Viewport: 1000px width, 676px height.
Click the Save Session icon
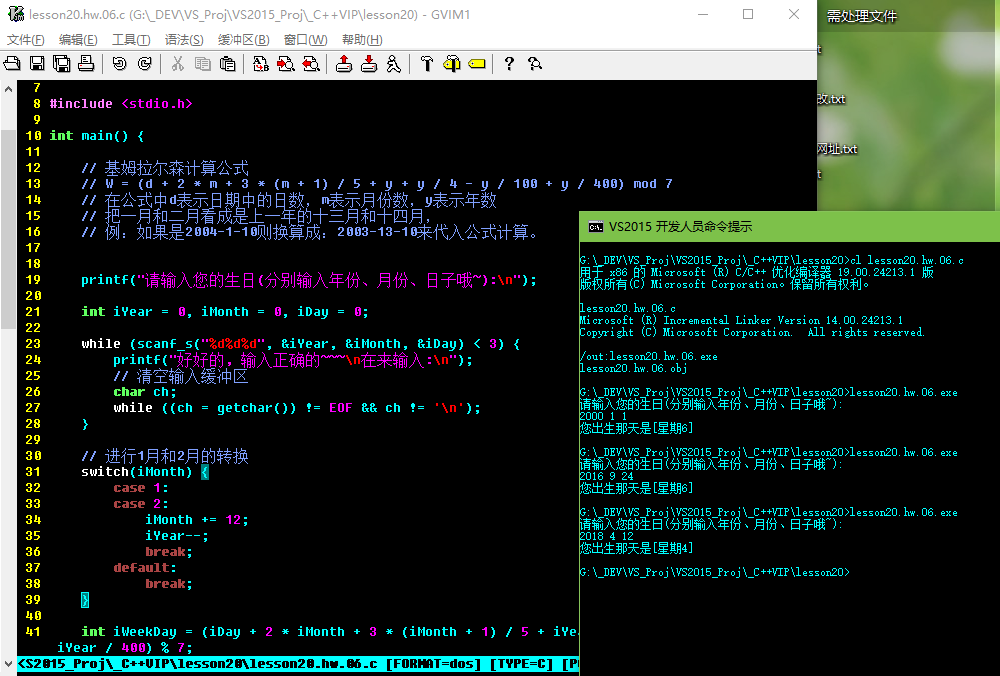tap(369, 64)
